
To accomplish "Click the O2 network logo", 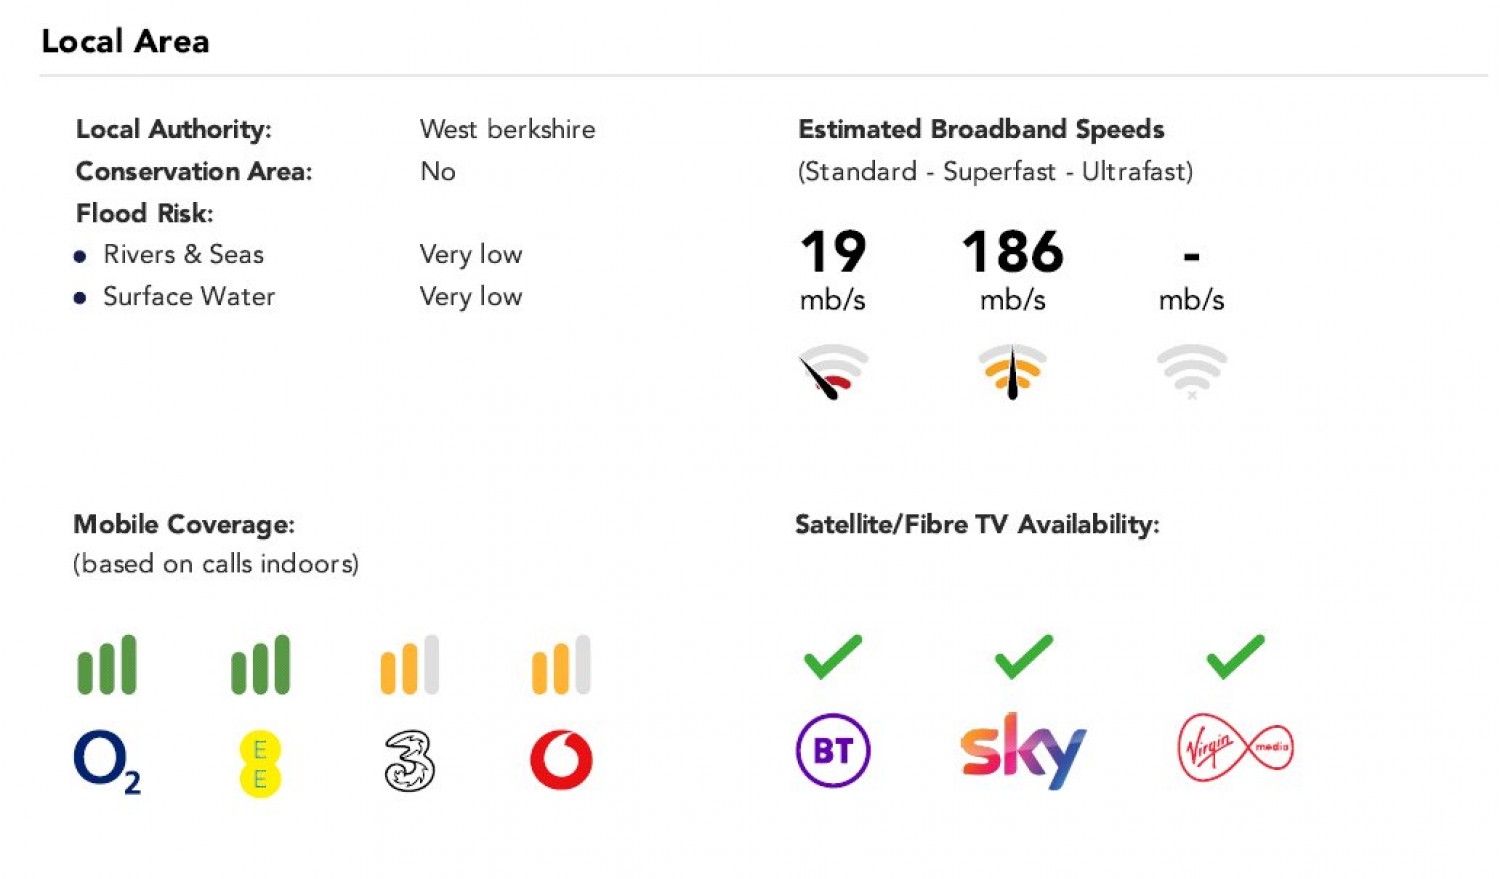I will pos(106,761).
